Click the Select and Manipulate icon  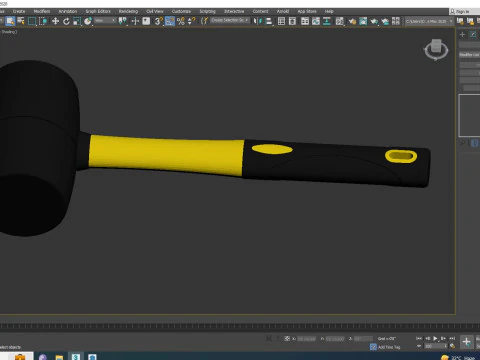click(135, 21)
